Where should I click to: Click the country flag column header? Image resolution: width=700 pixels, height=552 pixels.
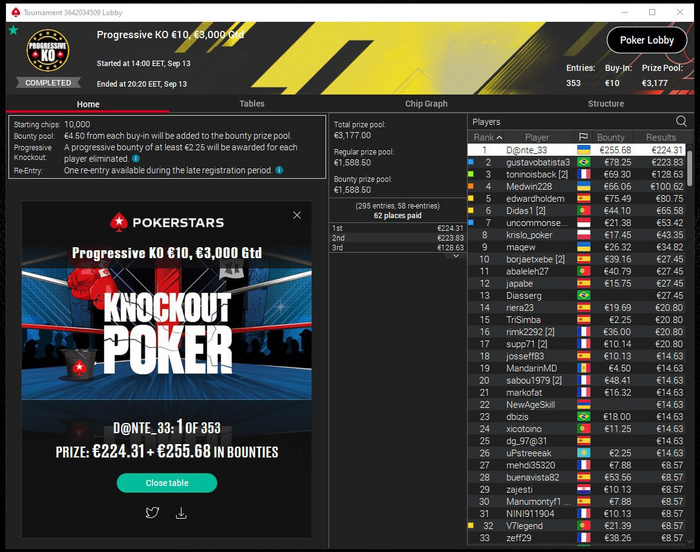pos(583,137)
